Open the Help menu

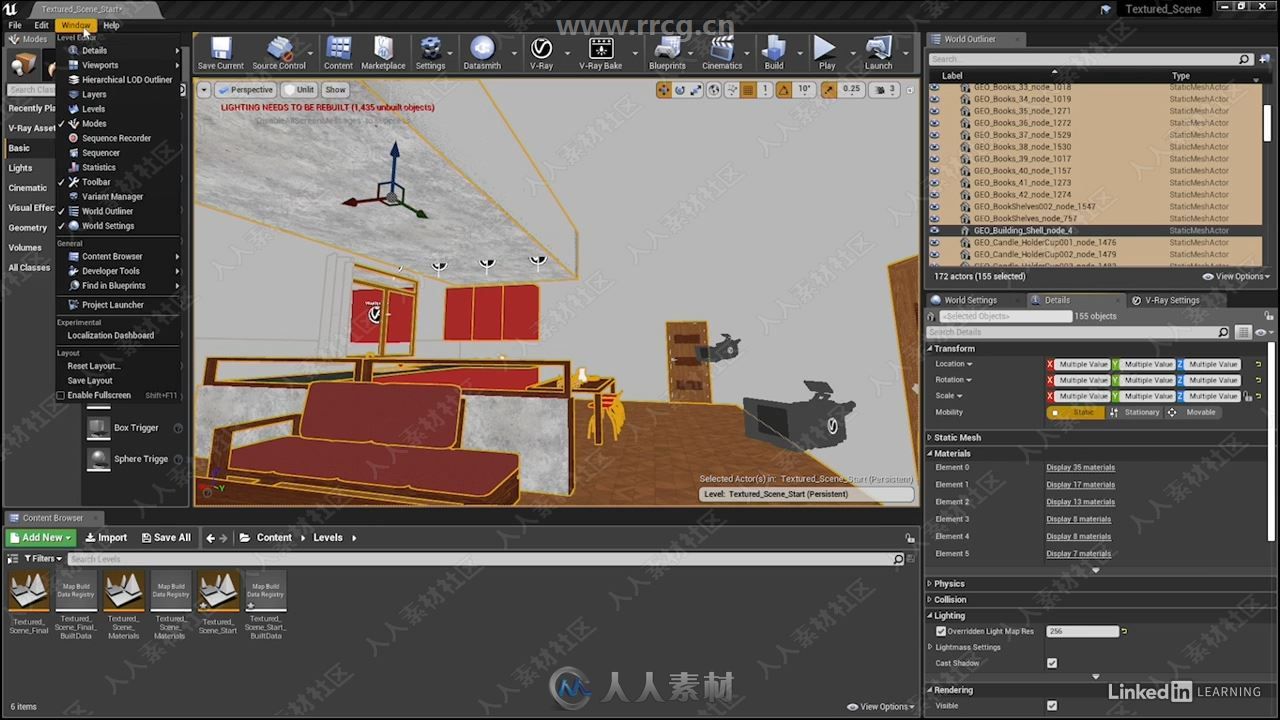click(111, 25)
